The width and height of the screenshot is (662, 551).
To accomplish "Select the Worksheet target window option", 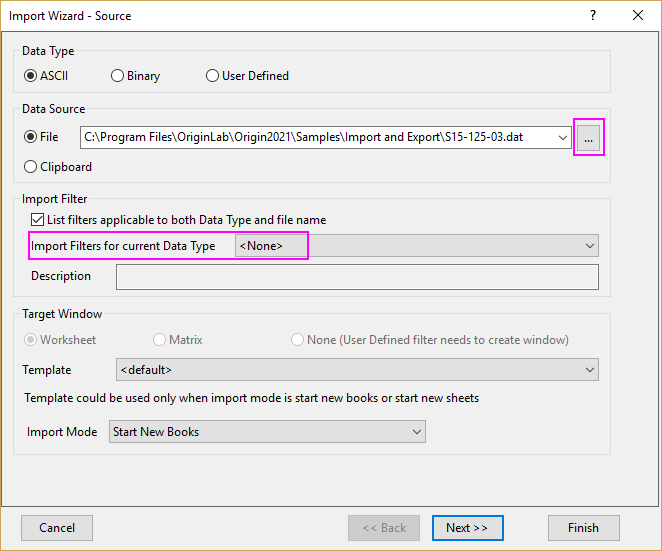I will point(32,340).
